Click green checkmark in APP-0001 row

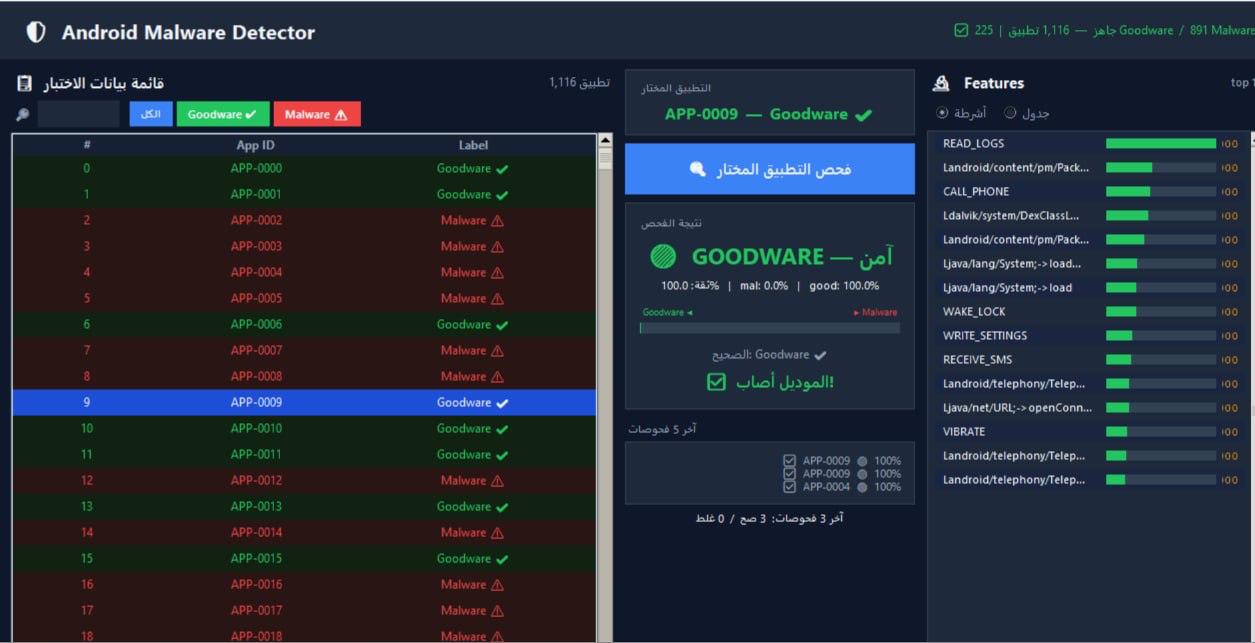502,195
